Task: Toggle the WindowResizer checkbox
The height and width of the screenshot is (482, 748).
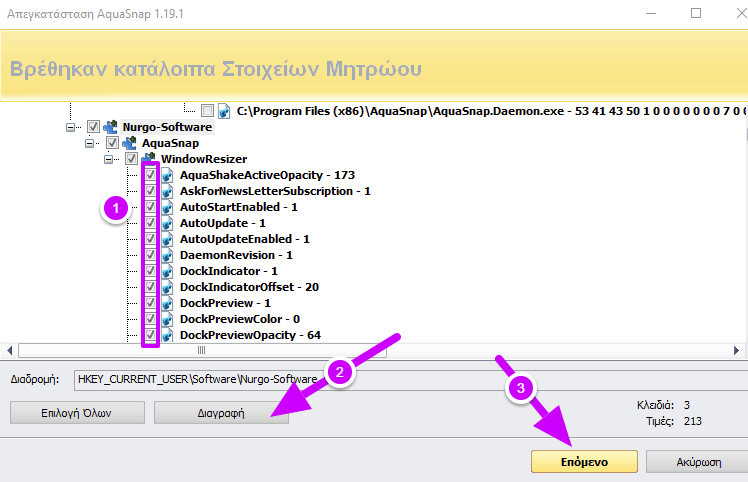Action: 131,159
